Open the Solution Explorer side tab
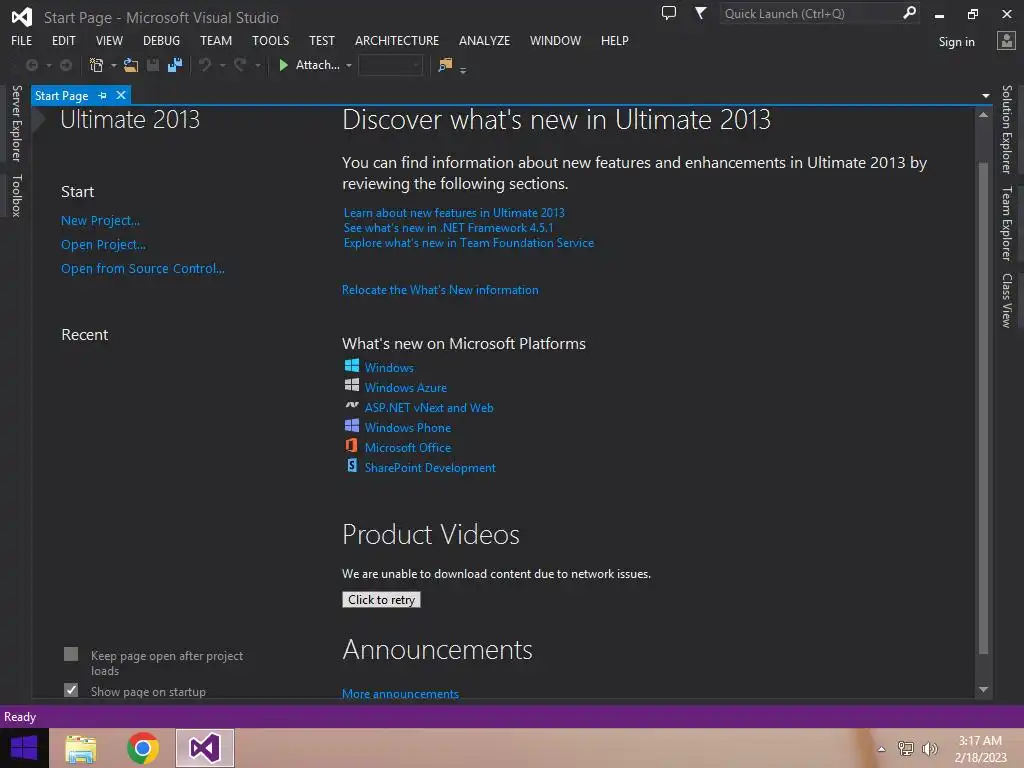Image resolution: width=1024 pixels, height=768 pixels. tap(1007, 129)
